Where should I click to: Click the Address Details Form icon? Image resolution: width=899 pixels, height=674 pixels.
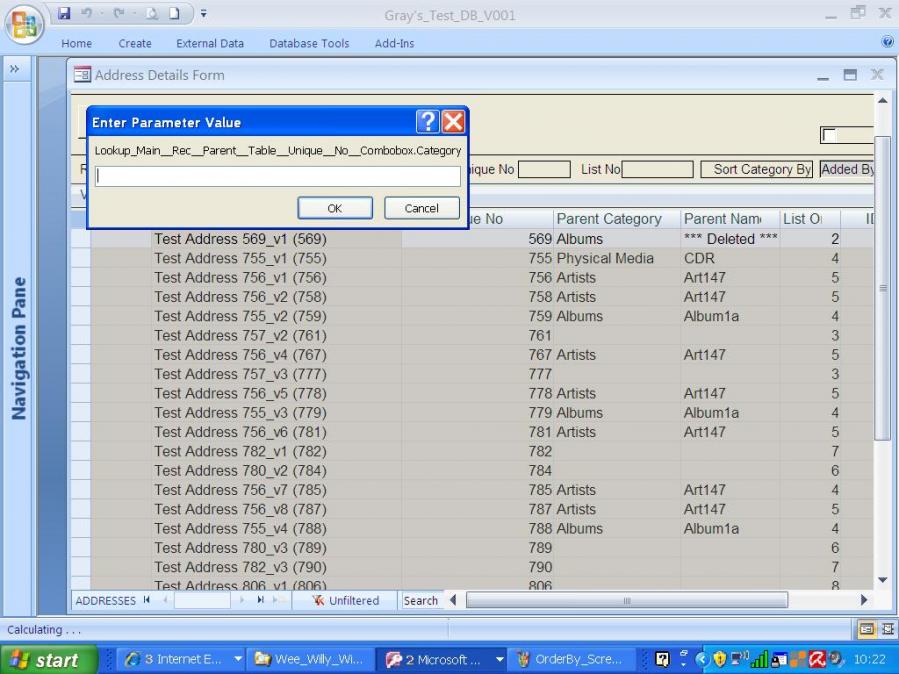tap(82, 75)
